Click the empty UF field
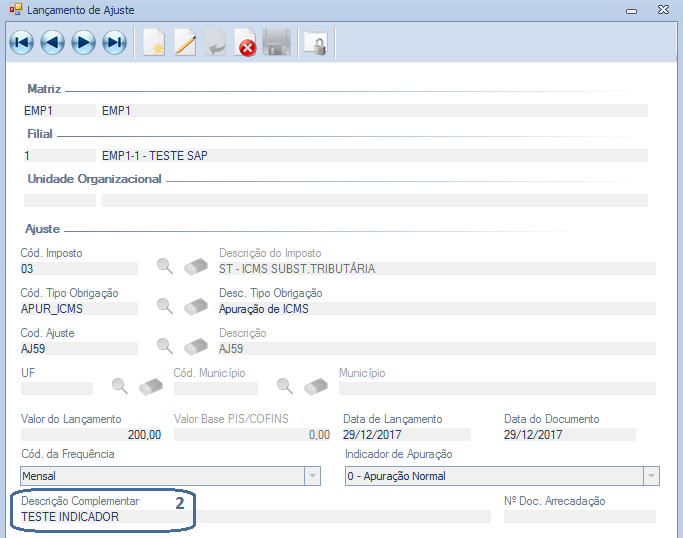 57,389
